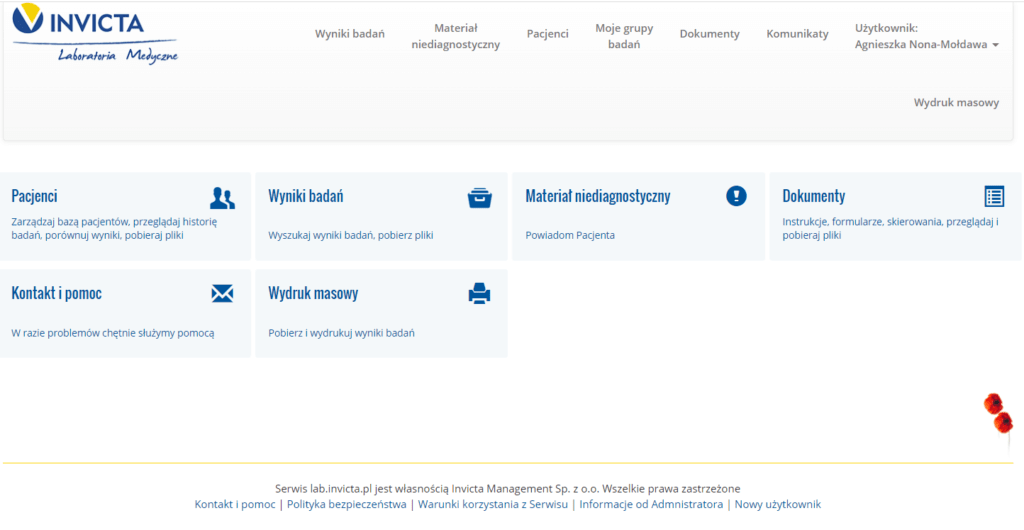Click the envelope icon on Kontakt i pomoc
This screenshot has width=1024, height=530.
coord(222,293)
